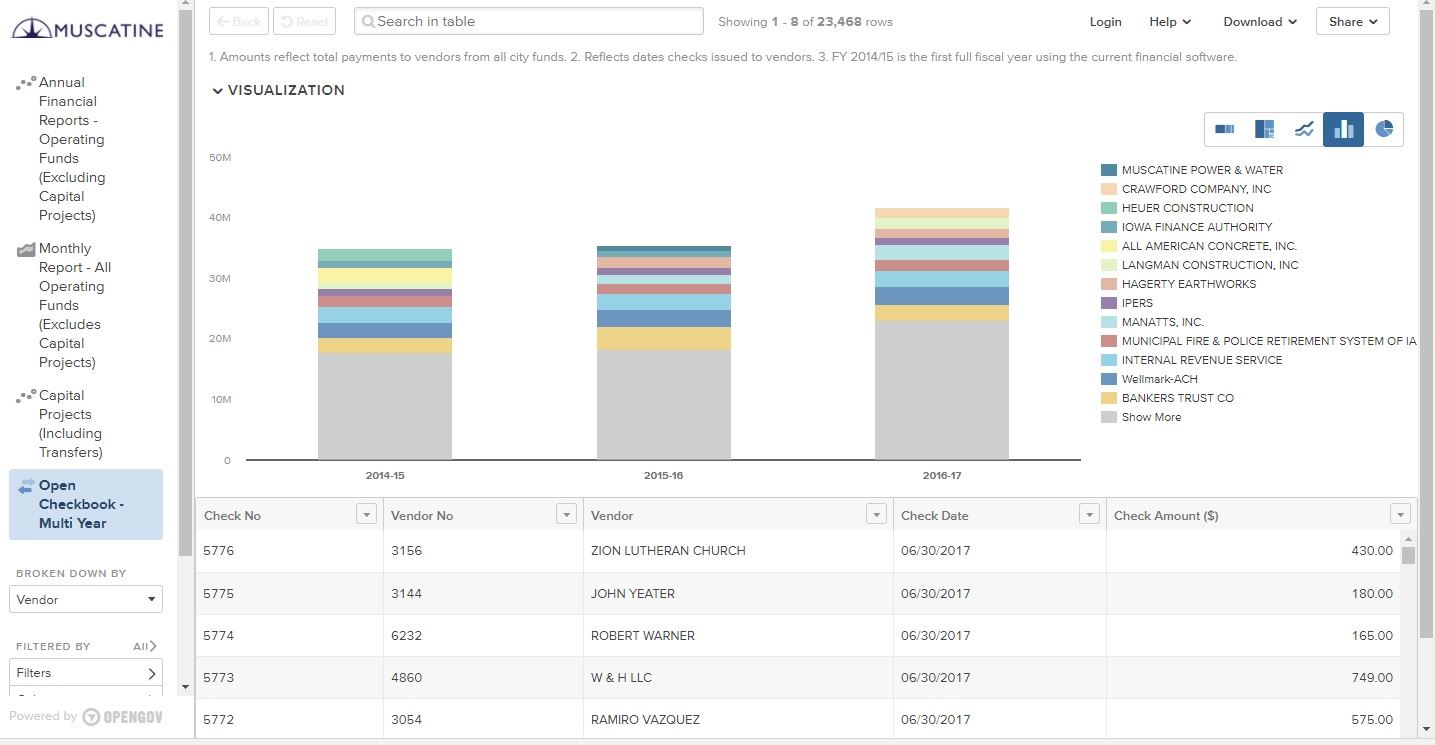
Task: Expand the Filters panel
Action: (85, 672)
